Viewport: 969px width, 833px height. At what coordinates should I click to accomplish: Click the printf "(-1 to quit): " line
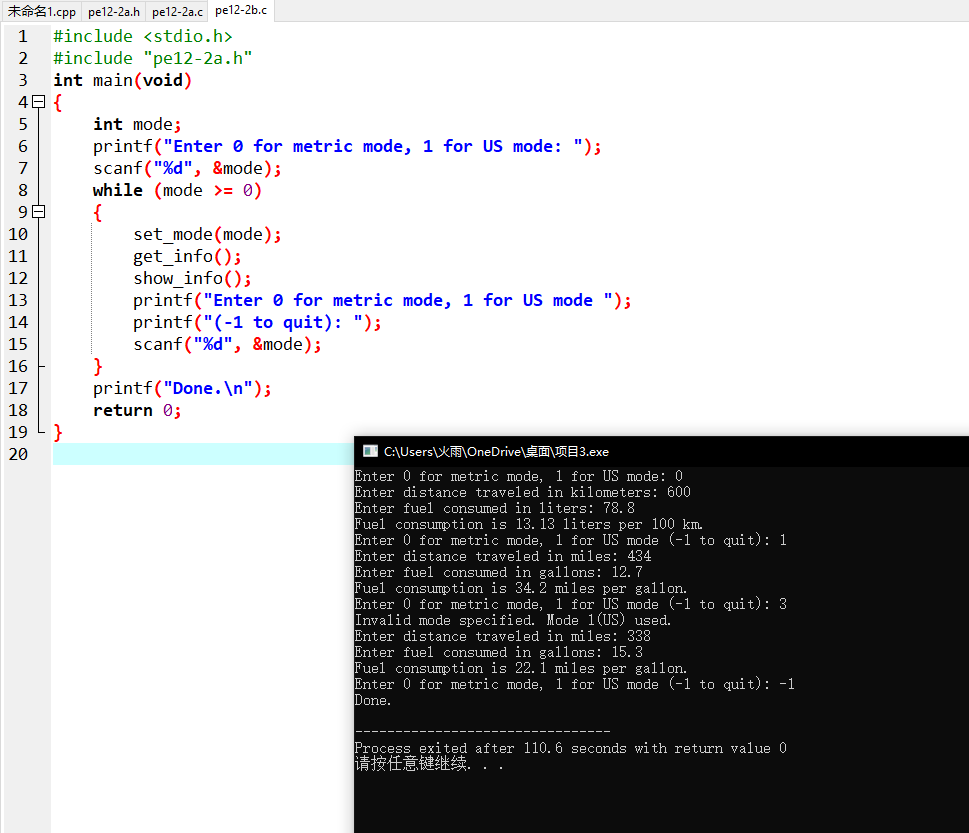click(257, 323)
